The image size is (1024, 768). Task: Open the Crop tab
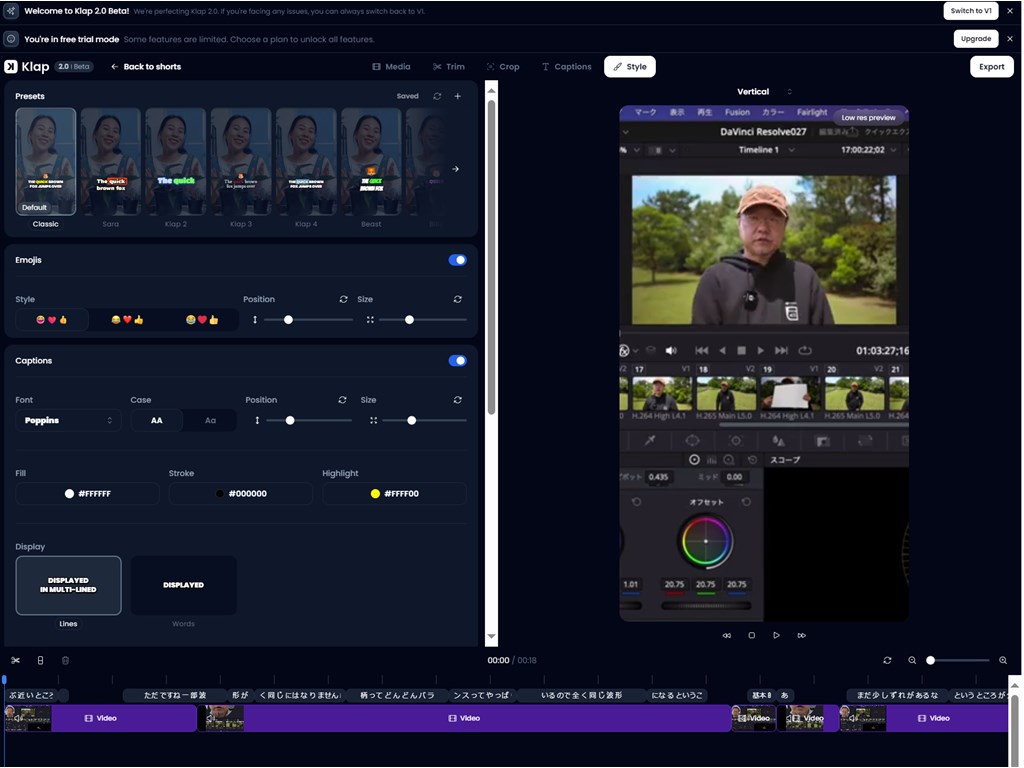click(x=503, y=67)
